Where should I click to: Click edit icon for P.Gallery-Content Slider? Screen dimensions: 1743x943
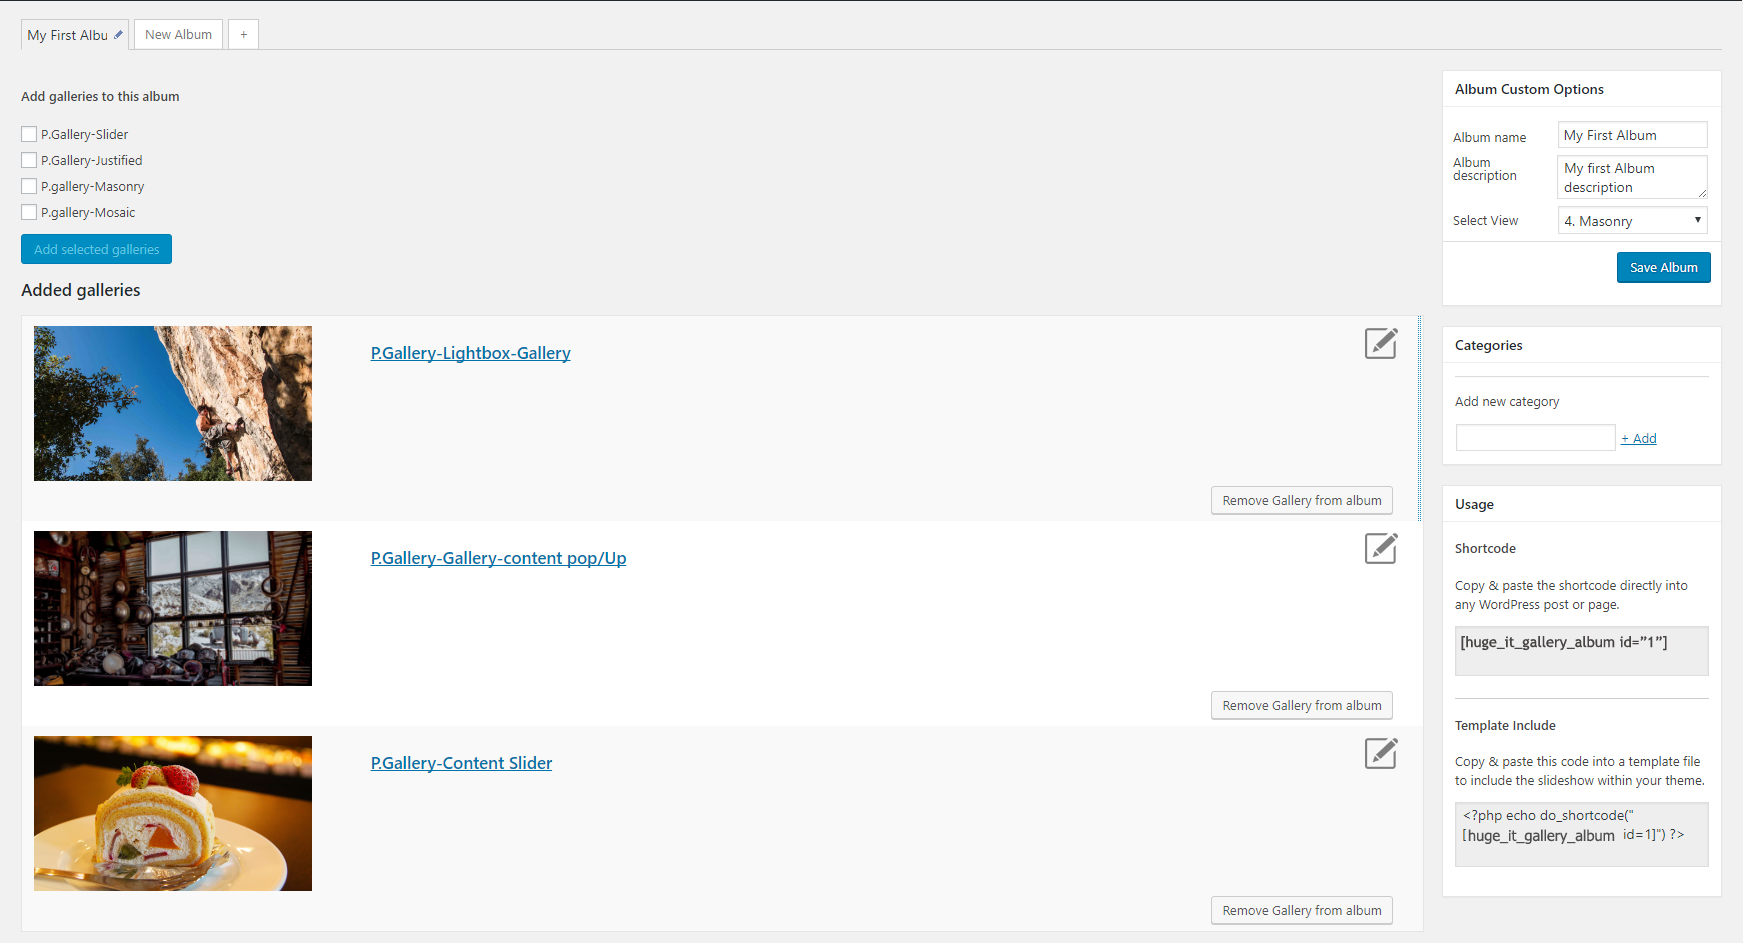pos(1380,753)
